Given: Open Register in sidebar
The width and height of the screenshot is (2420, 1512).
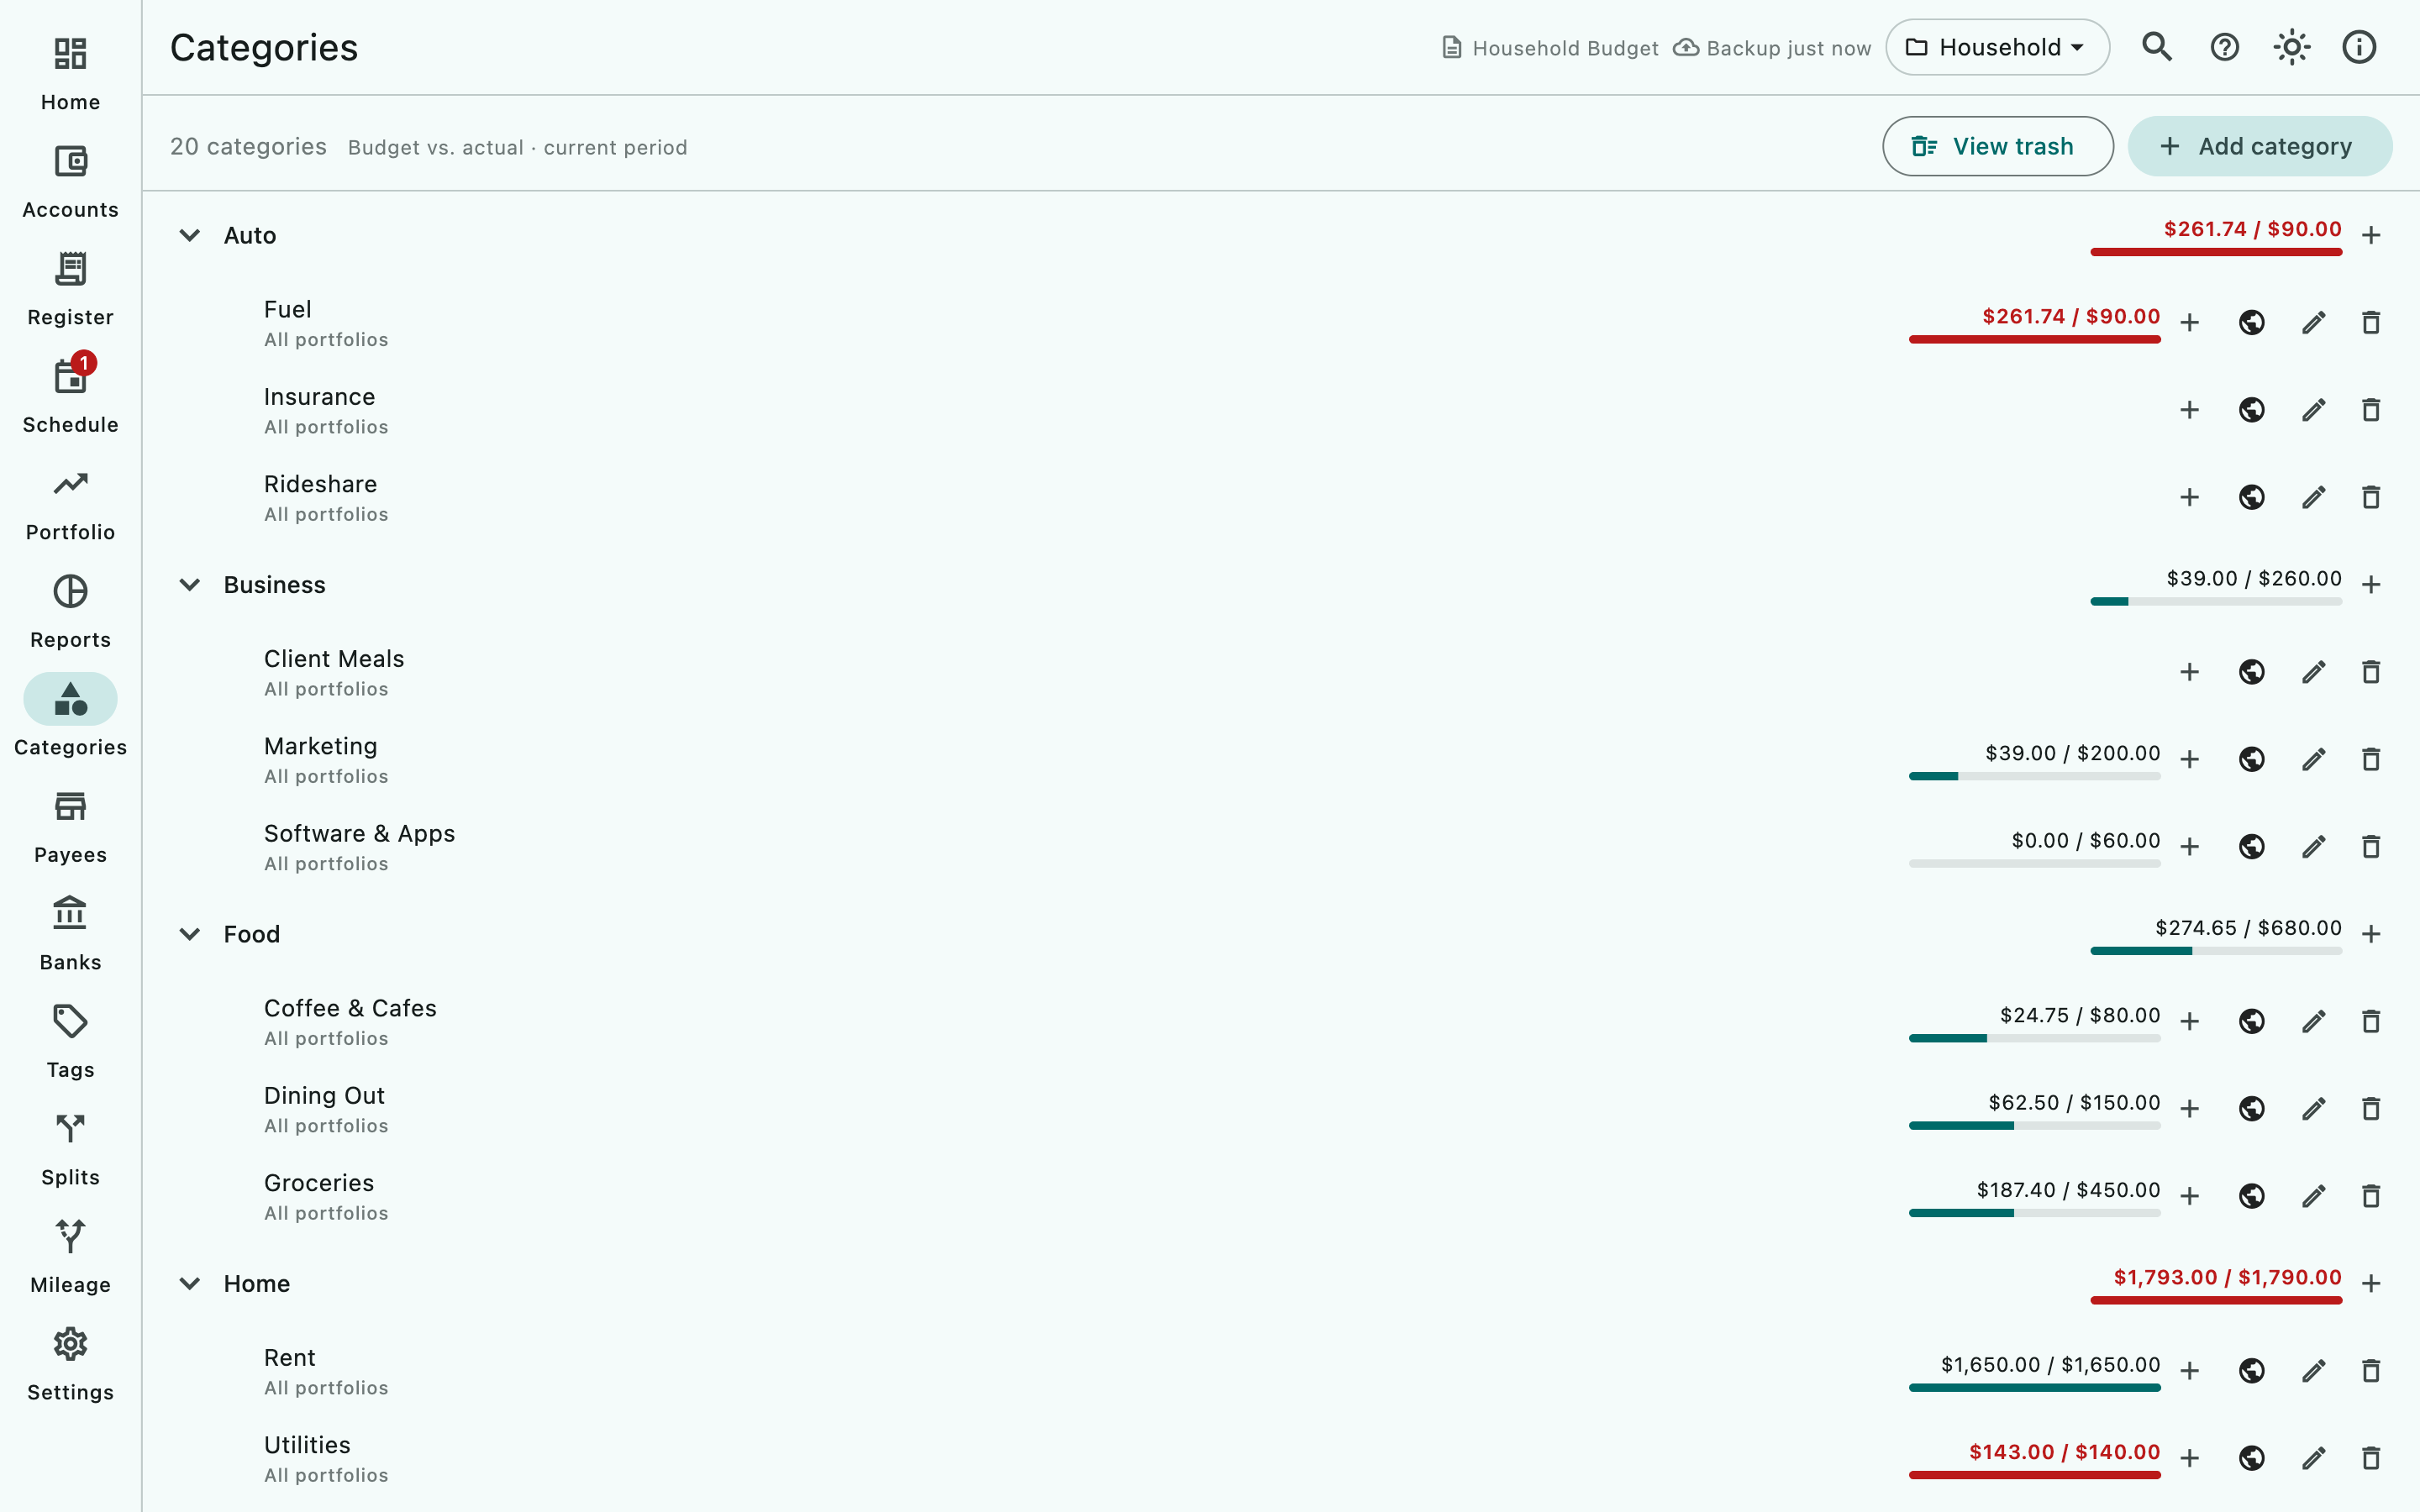Looking at the screenshot, I should (70, 289).
